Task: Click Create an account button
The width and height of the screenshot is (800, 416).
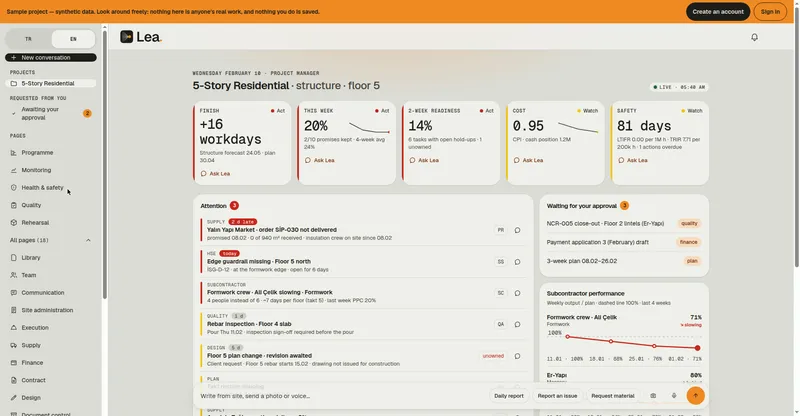Action: click(718, 12)
